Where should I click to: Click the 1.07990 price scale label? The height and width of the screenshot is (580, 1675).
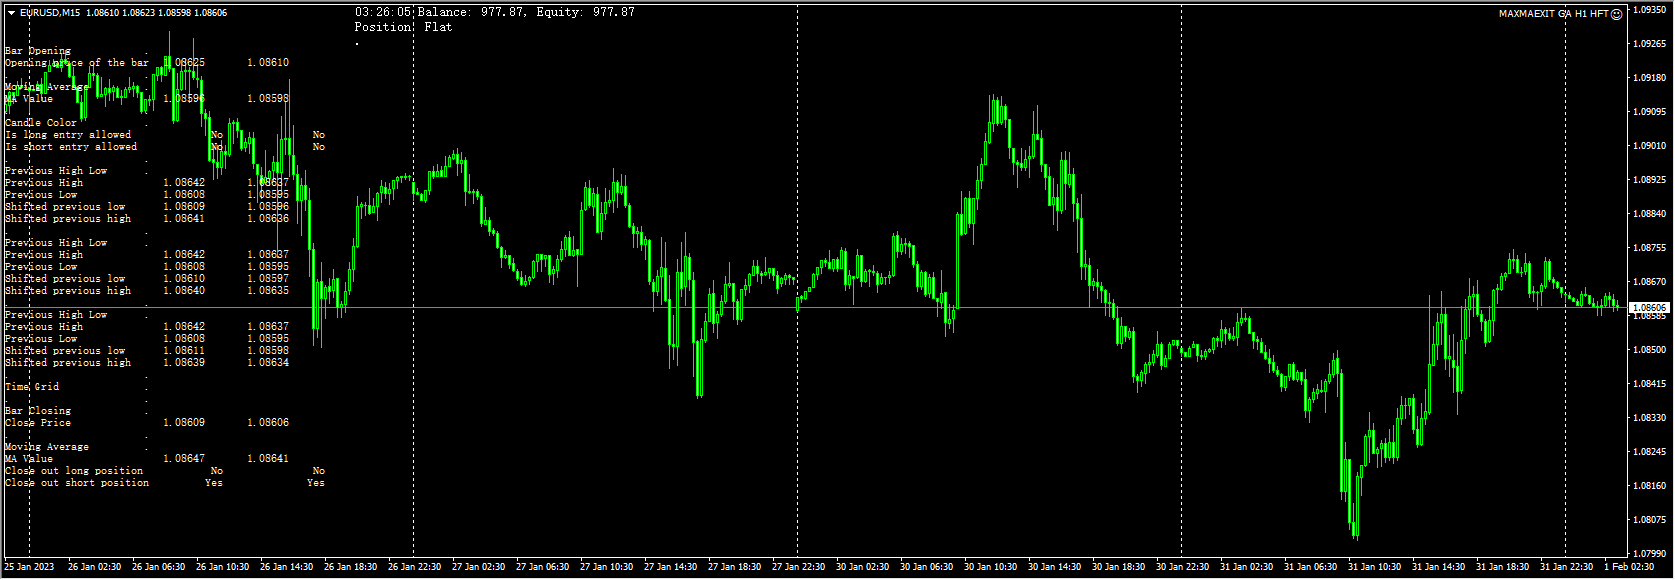click(1649, 554)
